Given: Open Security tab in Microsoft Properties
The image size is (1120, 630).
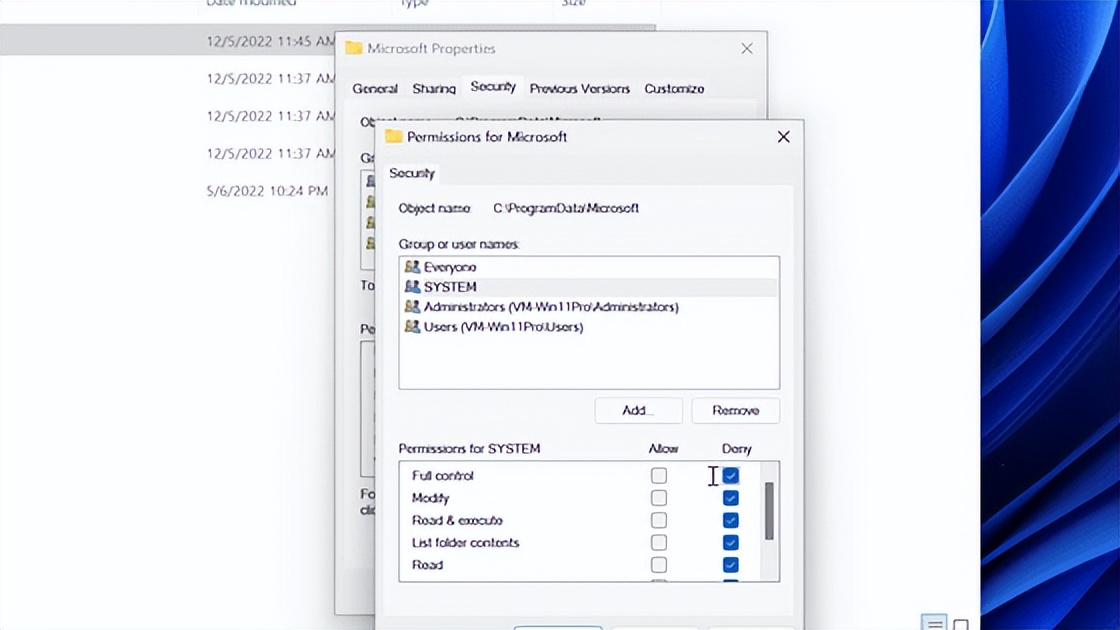Looking at the screenshot, I should tap(493, 86).
